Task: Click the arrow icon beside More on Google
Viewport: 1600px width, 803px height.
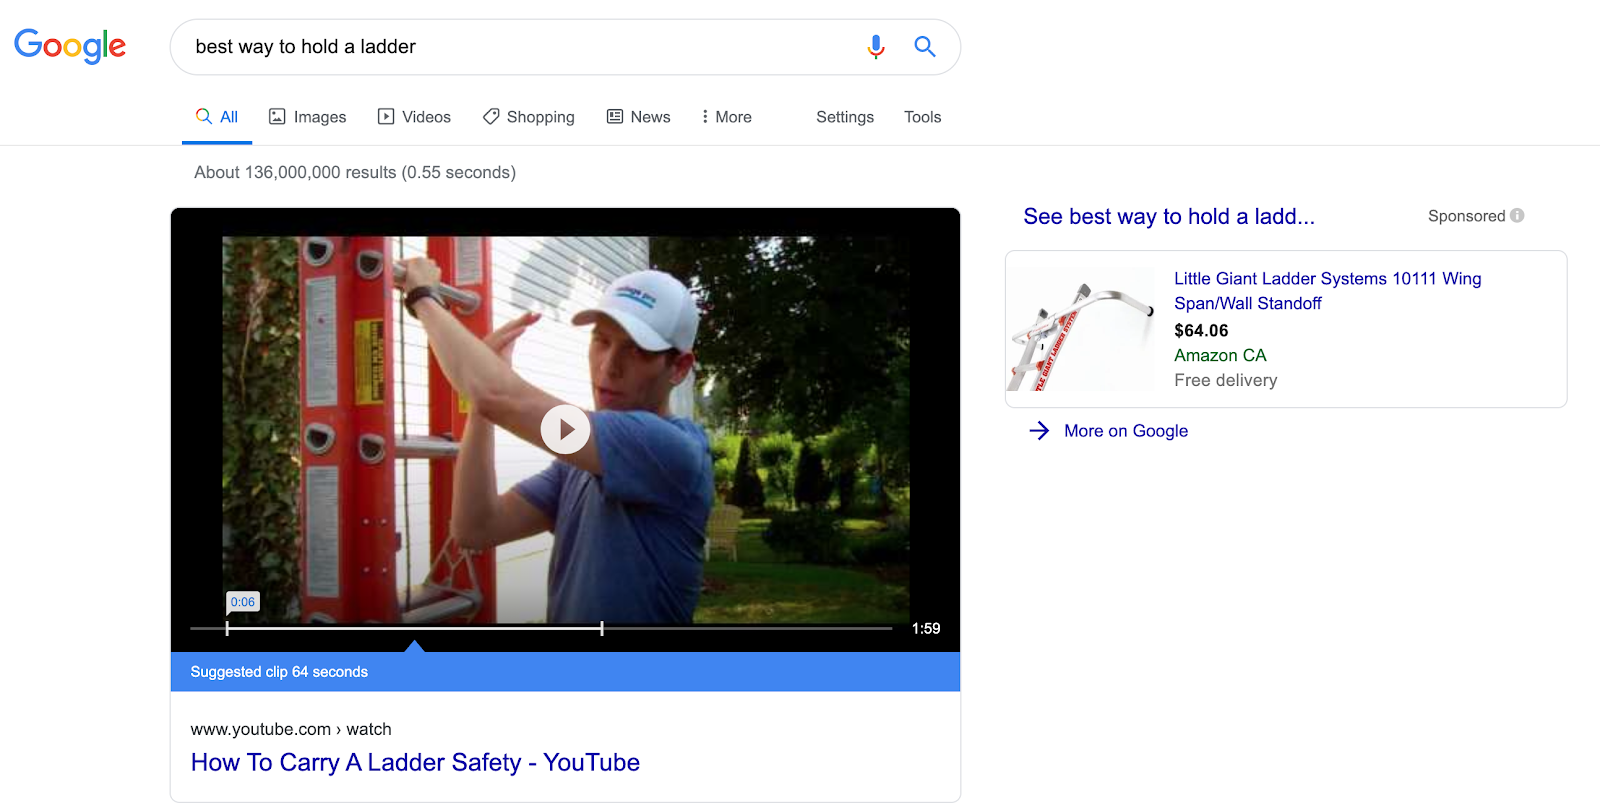Action: [x=1037, y=430]
